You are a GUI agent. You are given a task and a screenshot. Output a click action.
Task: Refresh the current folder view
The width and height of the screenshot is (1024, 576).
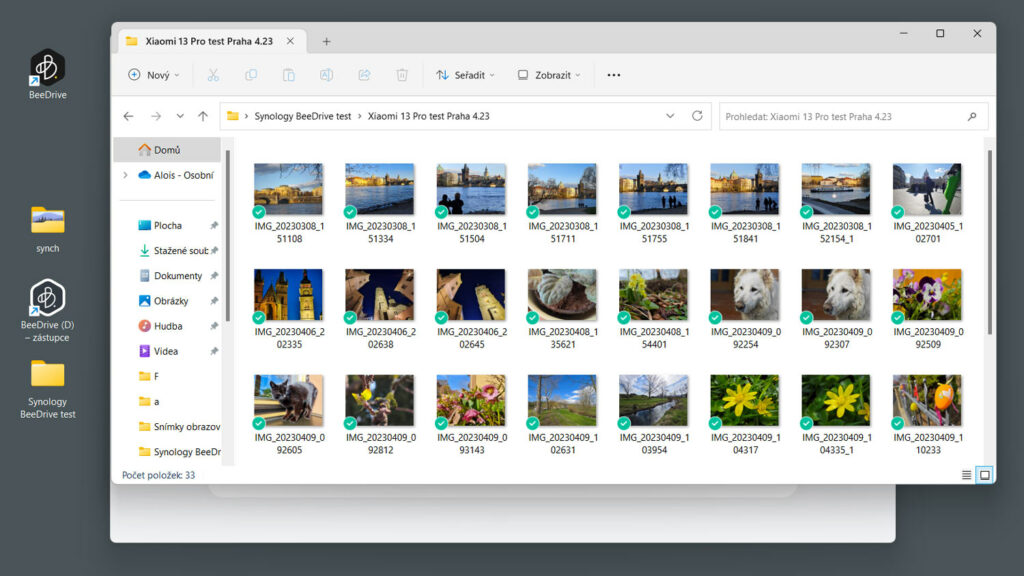[697, 116]
